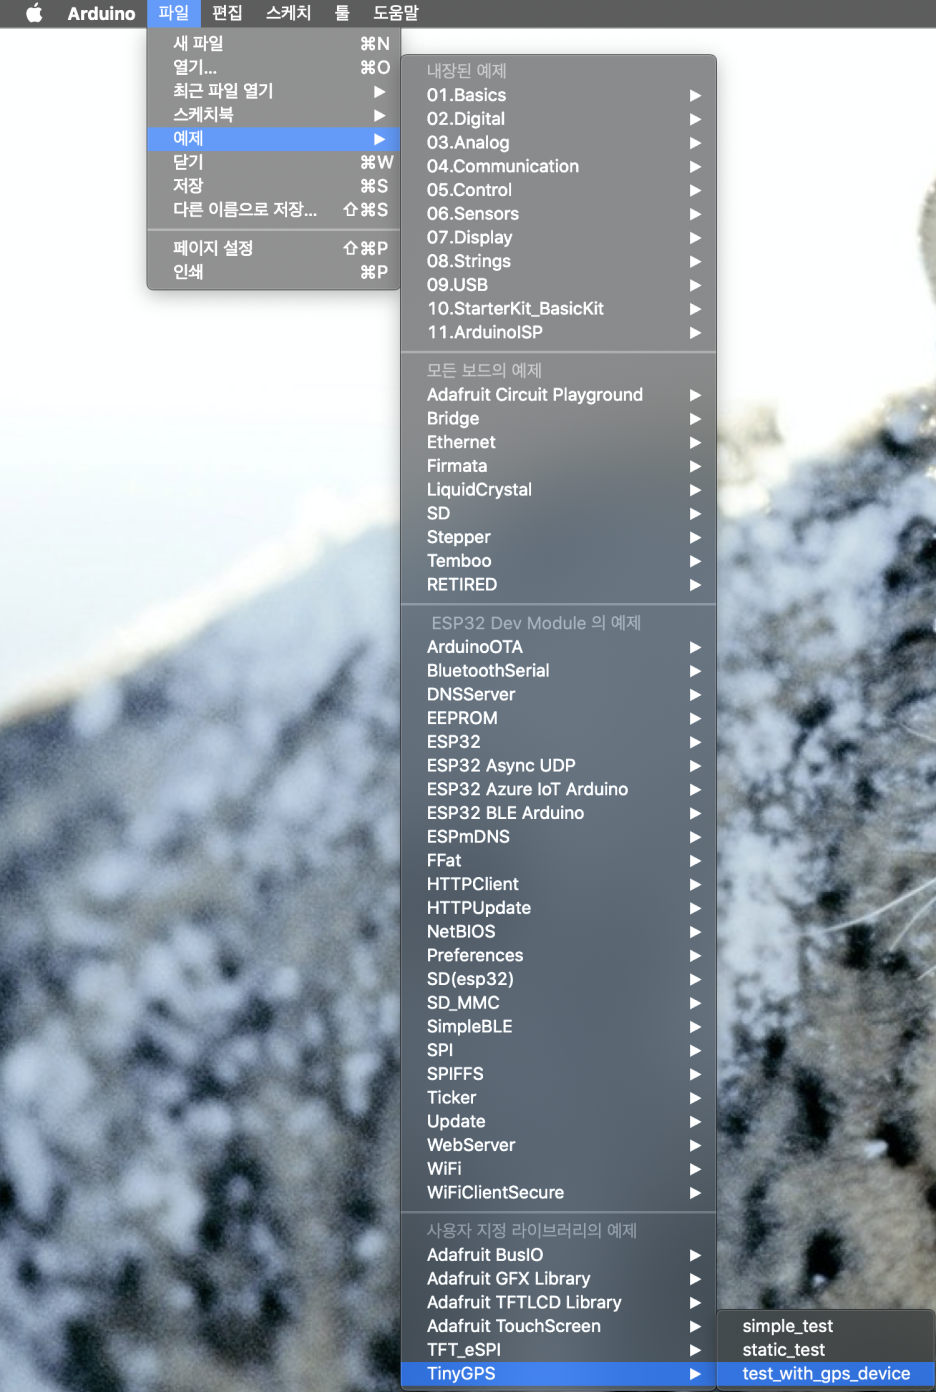The width and height of the screenshot is (936, 1392).
Task: Open SimpleBLE examples
Action: [559, 1027]
